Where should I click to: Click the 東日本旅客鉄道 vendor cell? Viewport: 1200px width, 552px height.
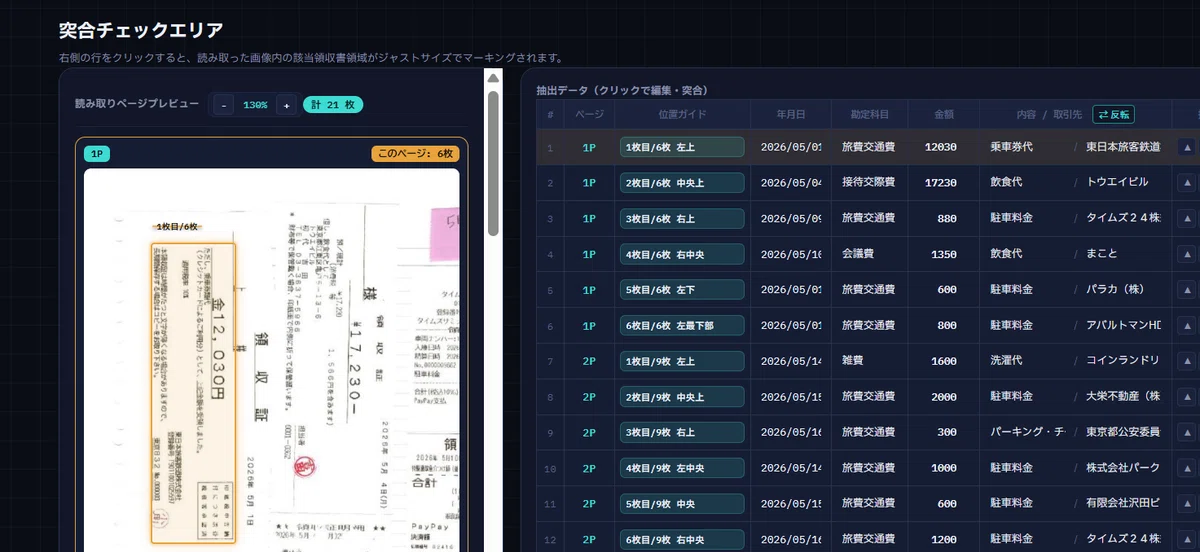coord(1123,147)
